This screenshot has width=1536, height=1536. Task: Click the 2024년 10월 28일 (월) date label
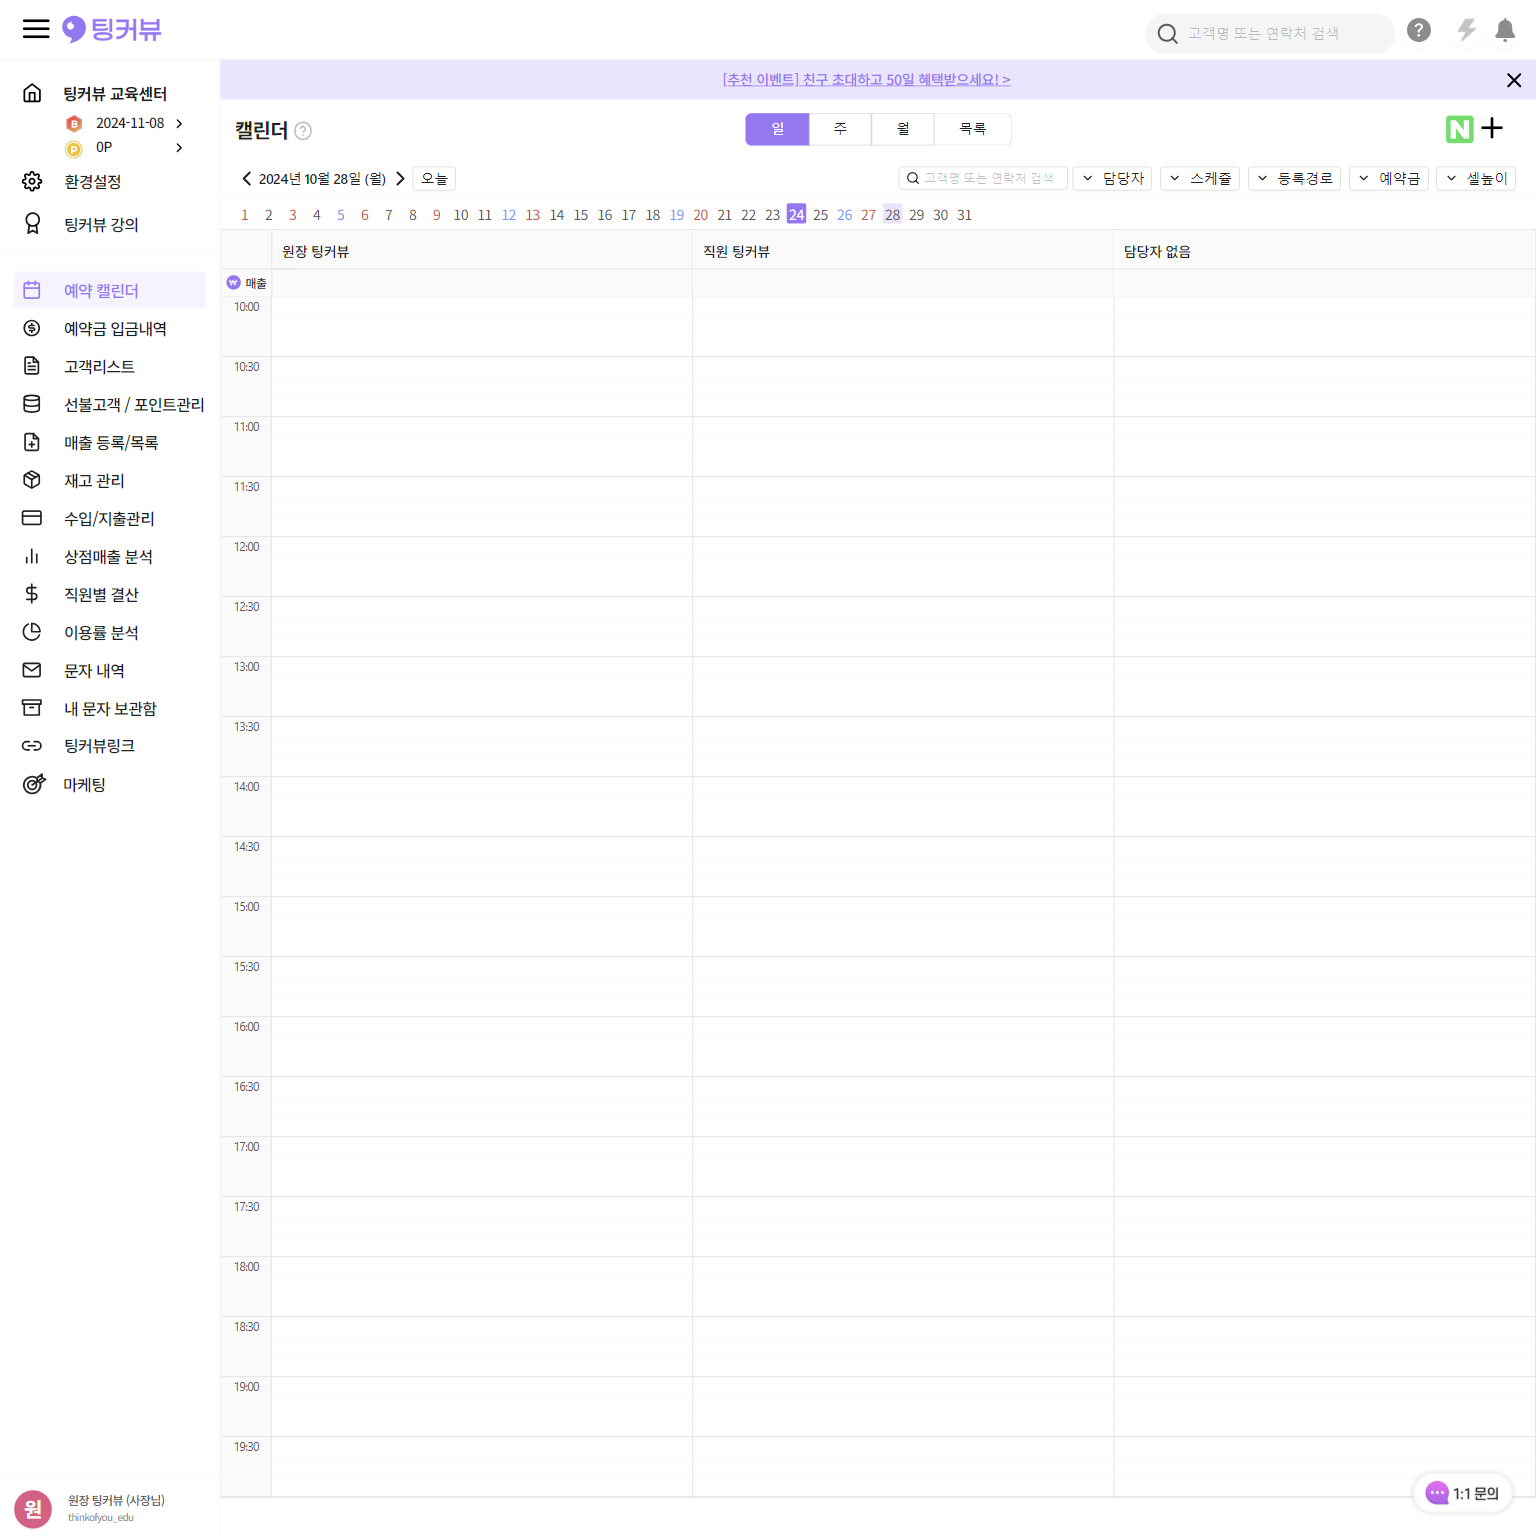[322, 179]
